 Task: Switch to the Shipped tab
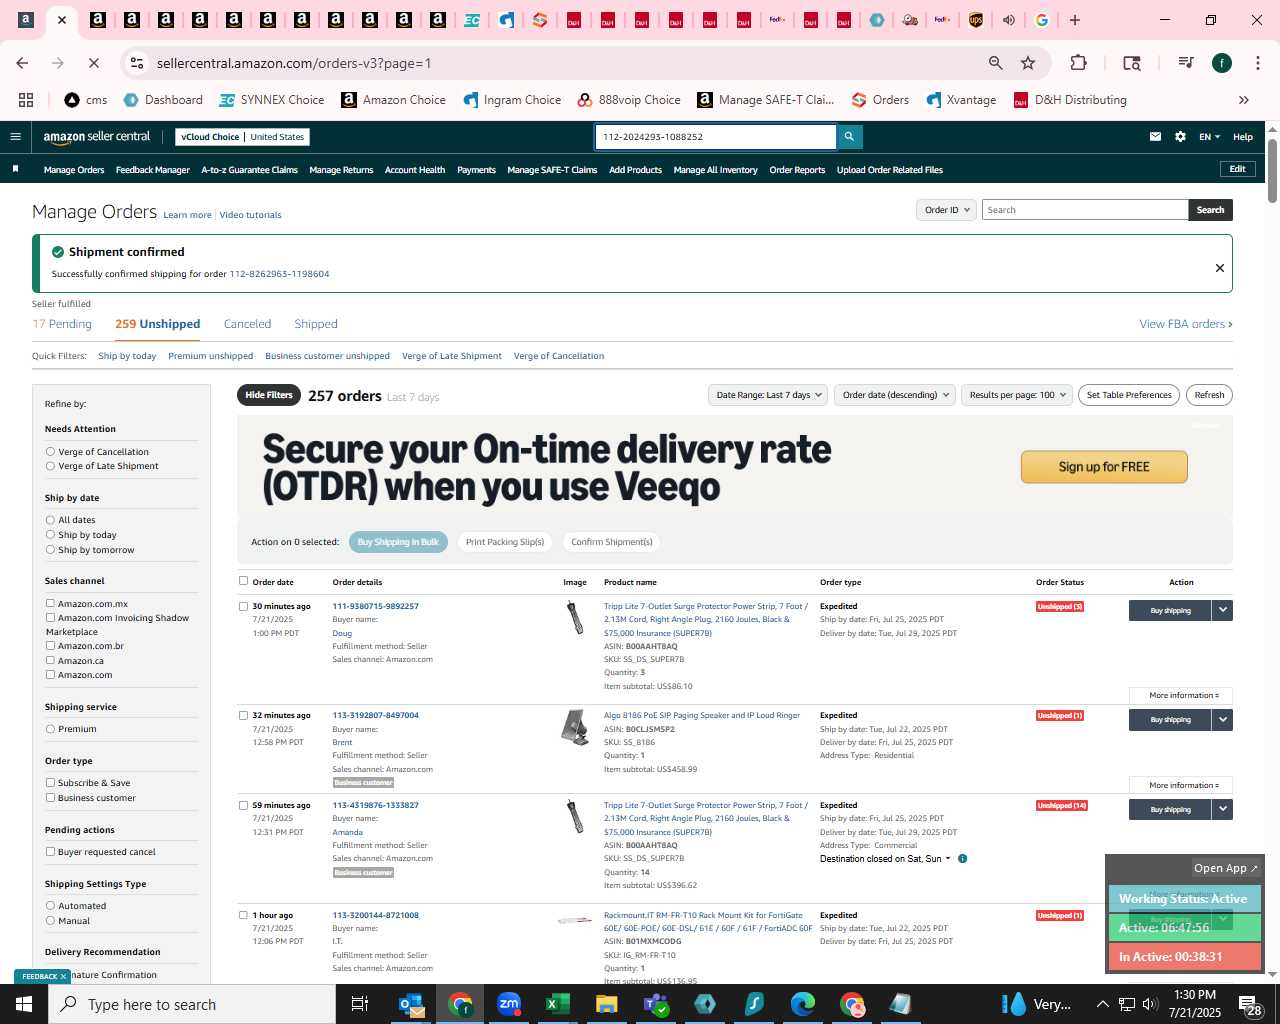316,324
